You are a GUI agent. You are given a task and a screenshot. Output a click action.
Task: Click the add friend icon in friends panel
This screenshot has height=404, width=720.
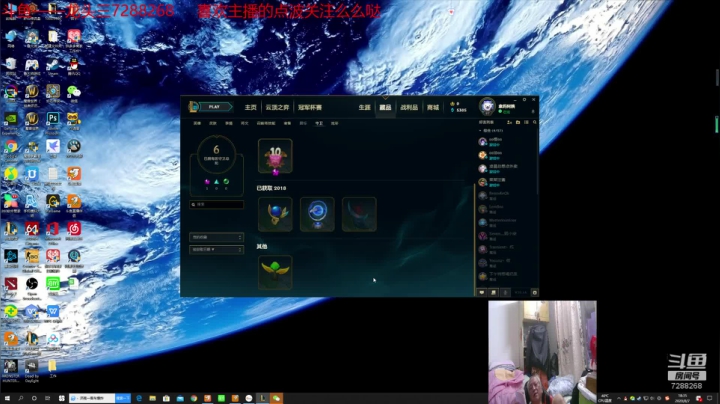click(x=509, y=123)
